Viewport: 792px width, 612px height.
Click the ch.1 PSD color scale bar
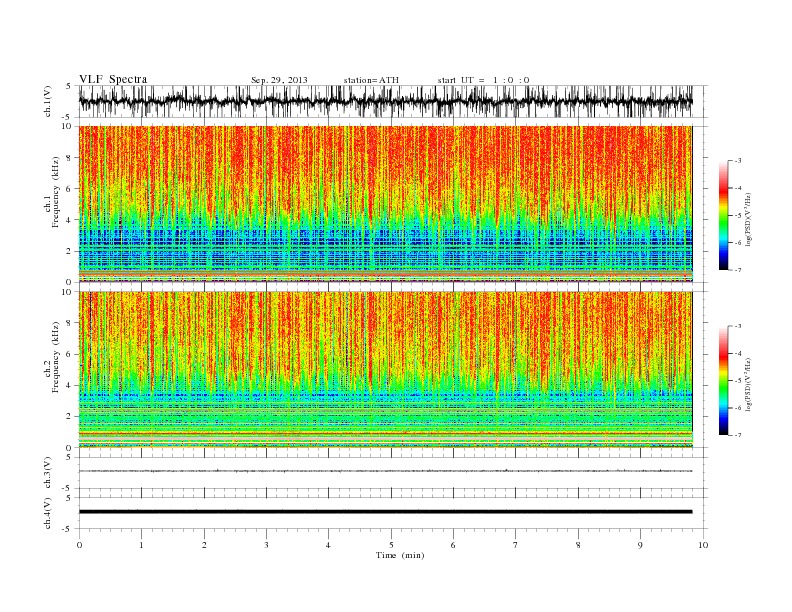(x=723, y=215)
